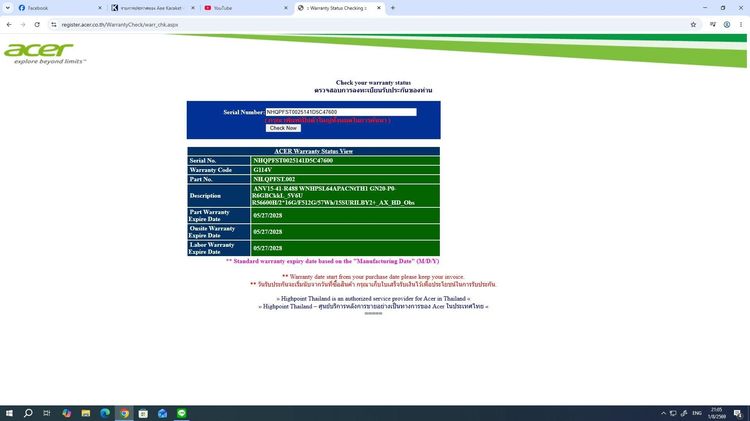Click the Check Now button

(x=283, y=128)
